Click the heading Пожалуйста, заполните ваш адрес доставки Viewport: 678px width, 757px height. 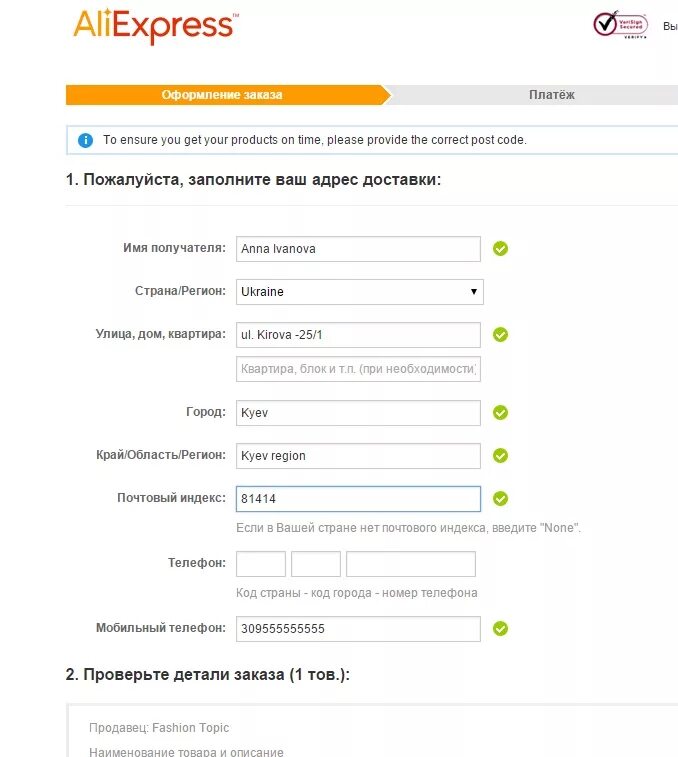[254, 180]
